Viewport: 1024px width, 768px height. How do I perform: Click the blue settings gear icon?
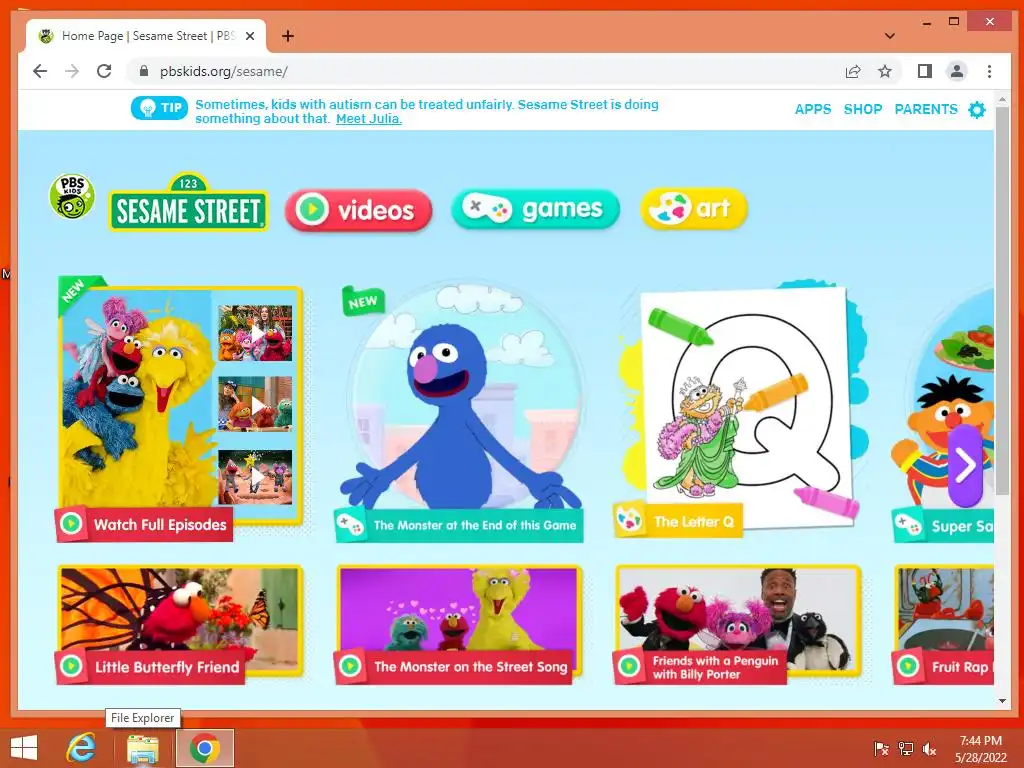click(x=976, y=110)
